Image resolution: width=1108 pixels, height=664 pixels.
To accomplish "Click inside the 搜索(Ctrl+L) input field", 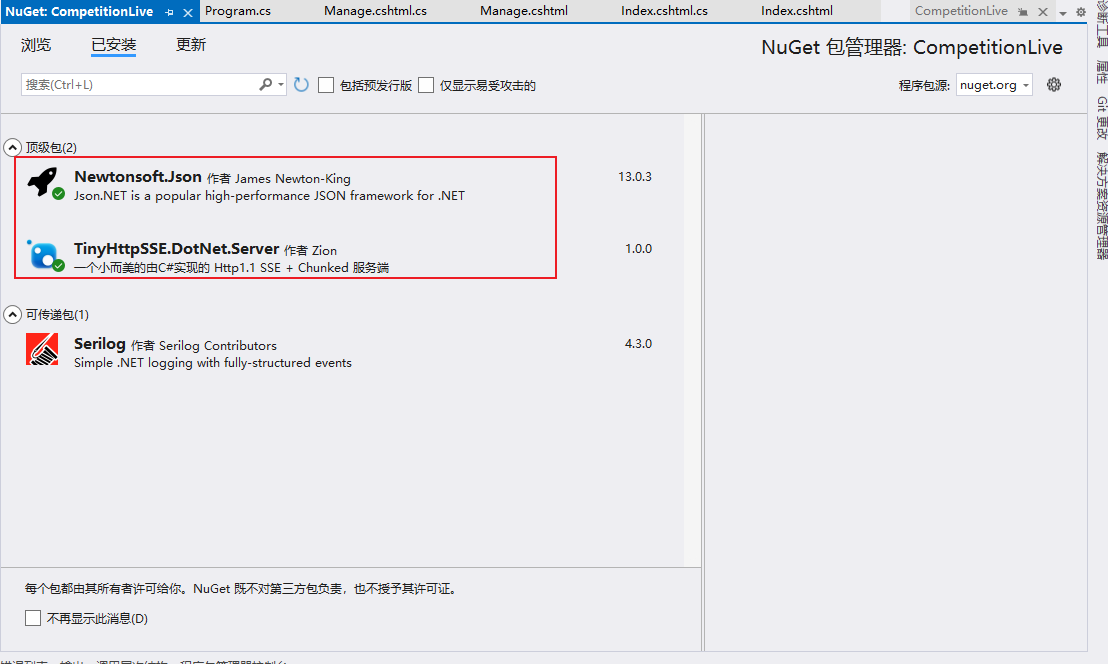I will point(140,84).
